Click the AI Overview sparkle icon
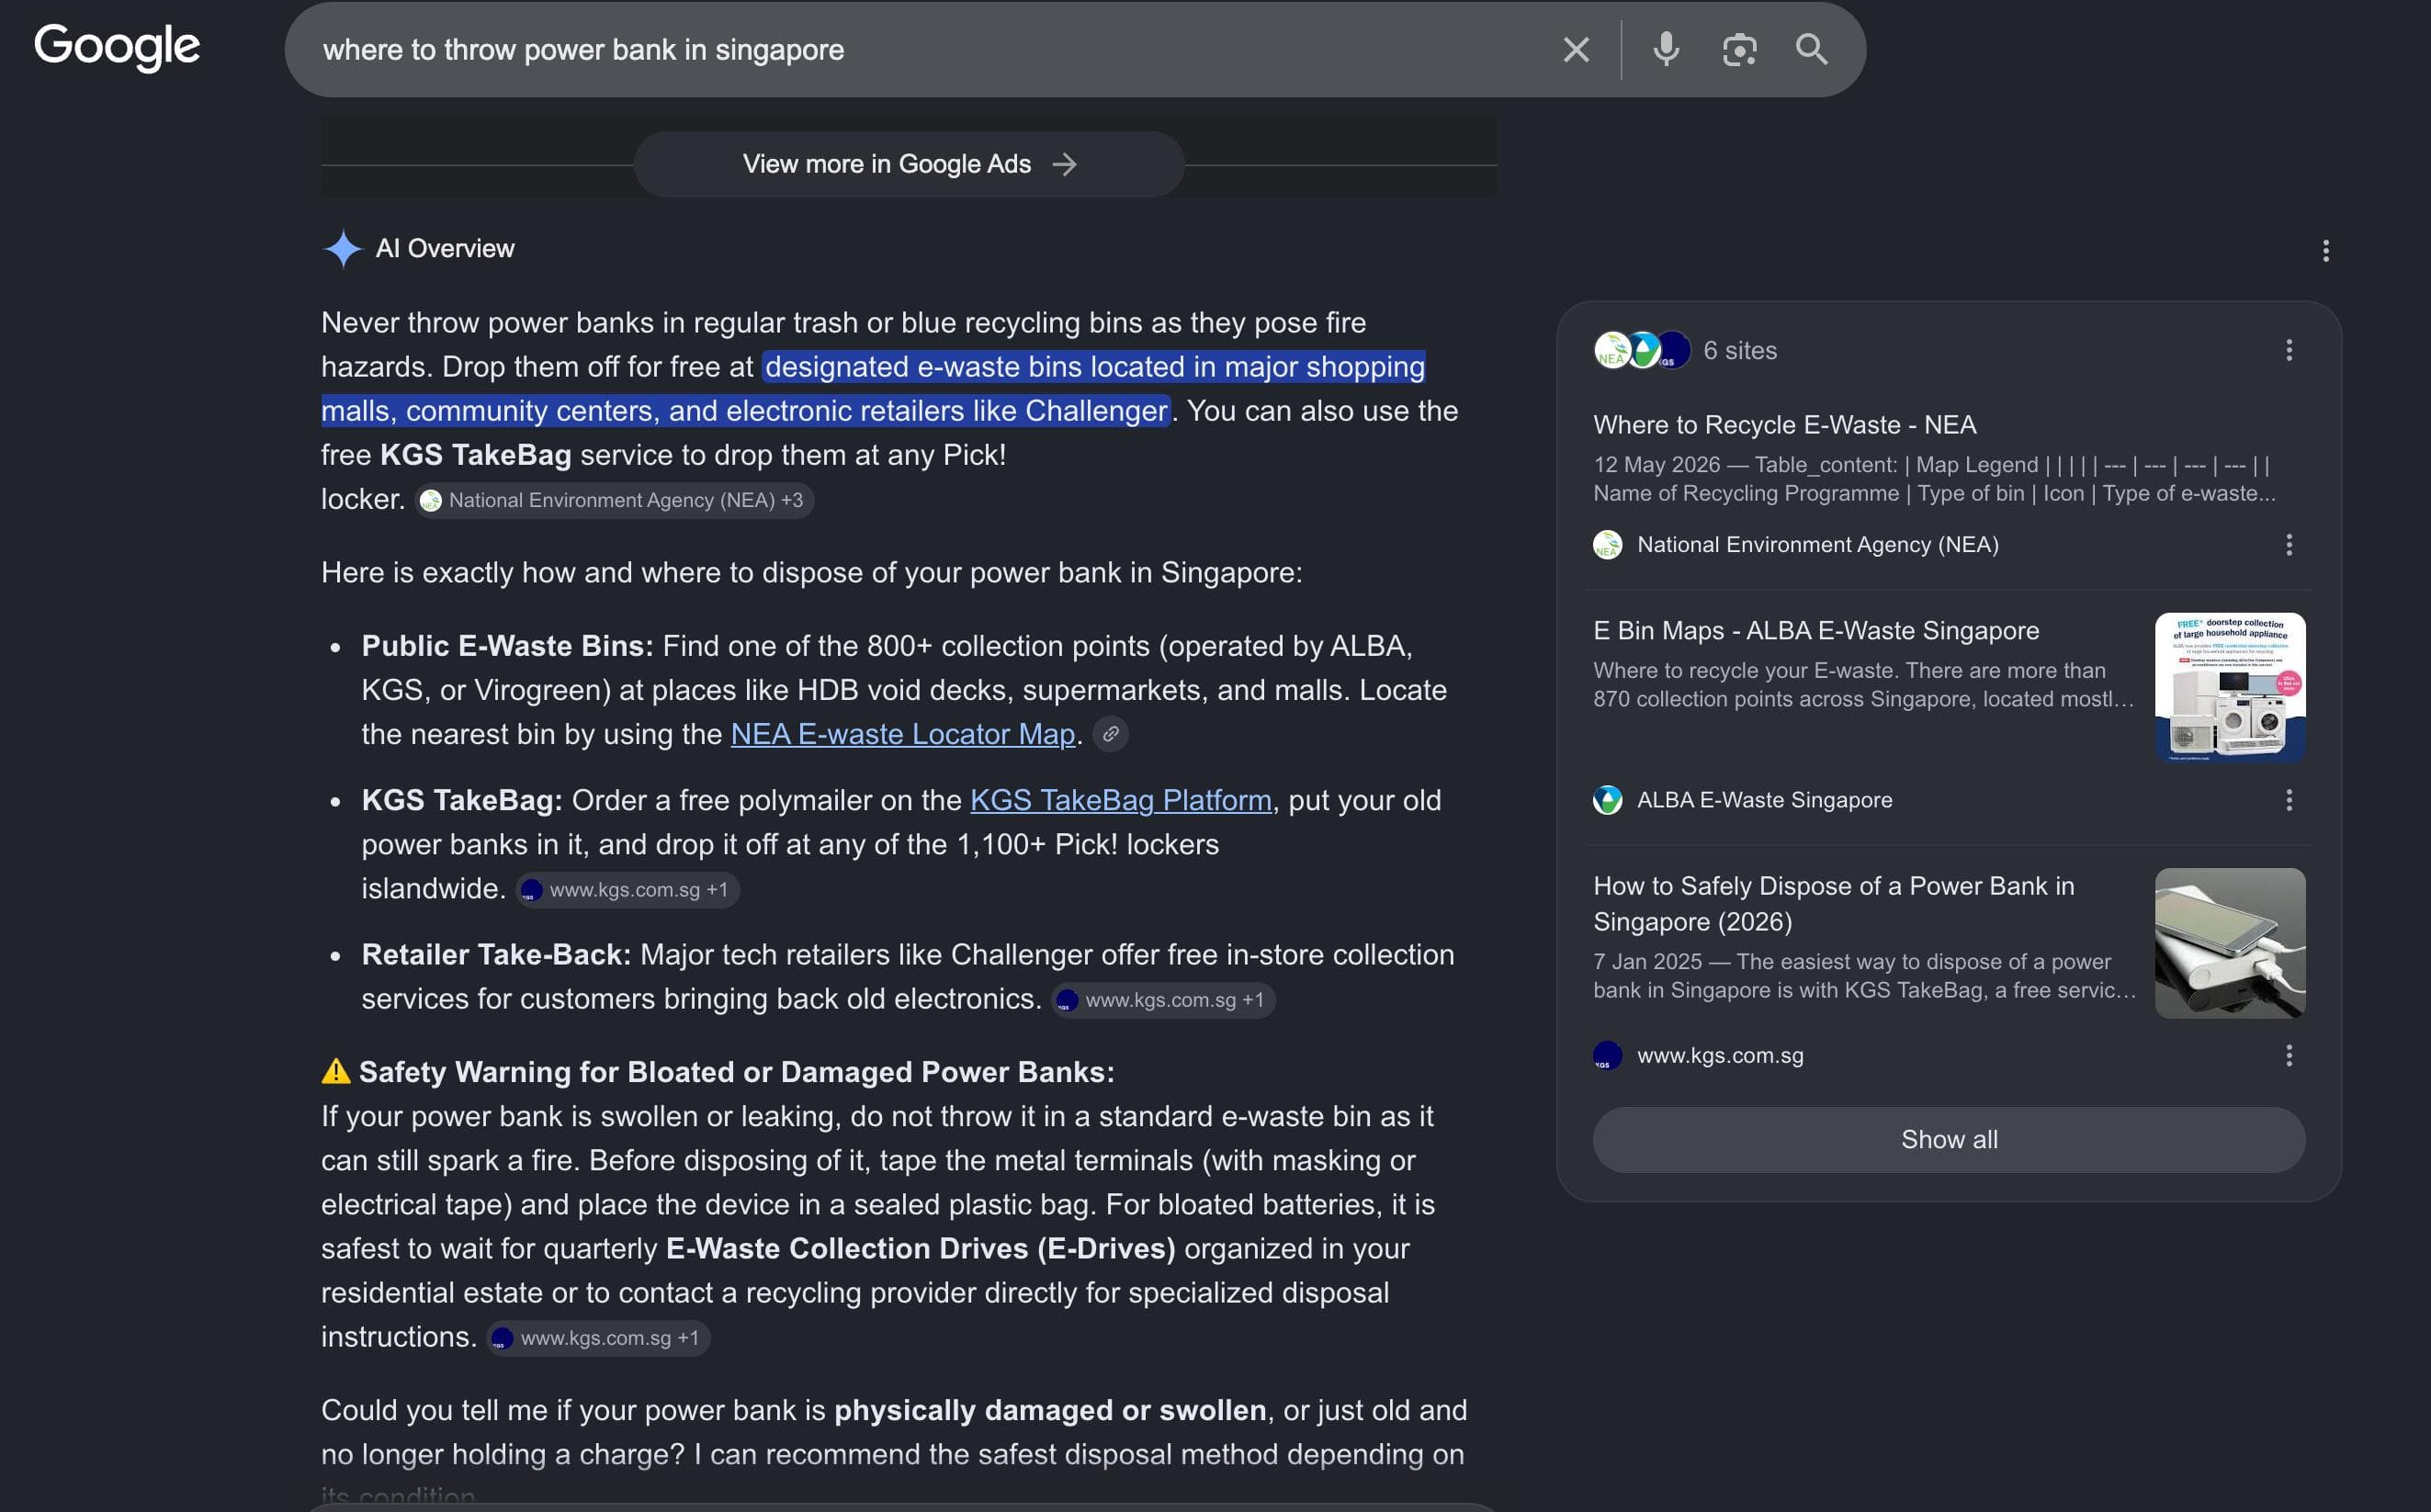 tap(342, 248)
